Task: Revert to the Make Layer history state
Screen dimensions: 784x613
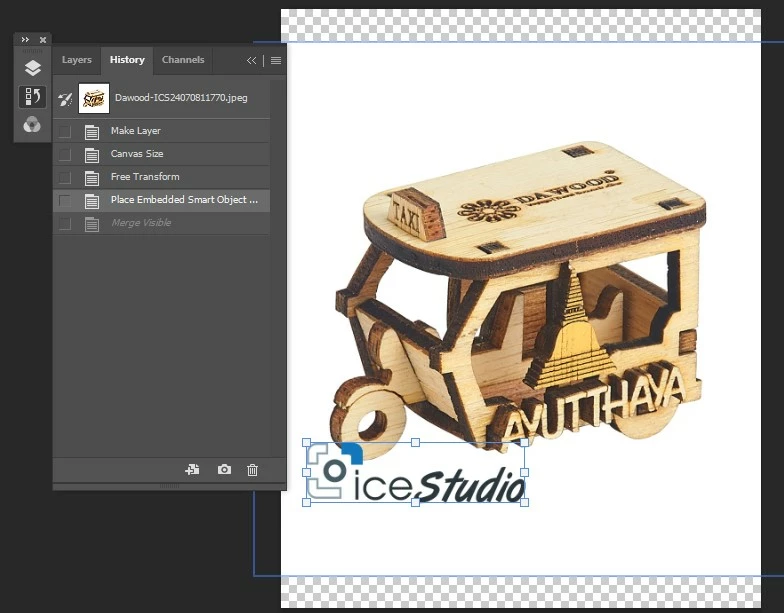Action: [162, 131]
